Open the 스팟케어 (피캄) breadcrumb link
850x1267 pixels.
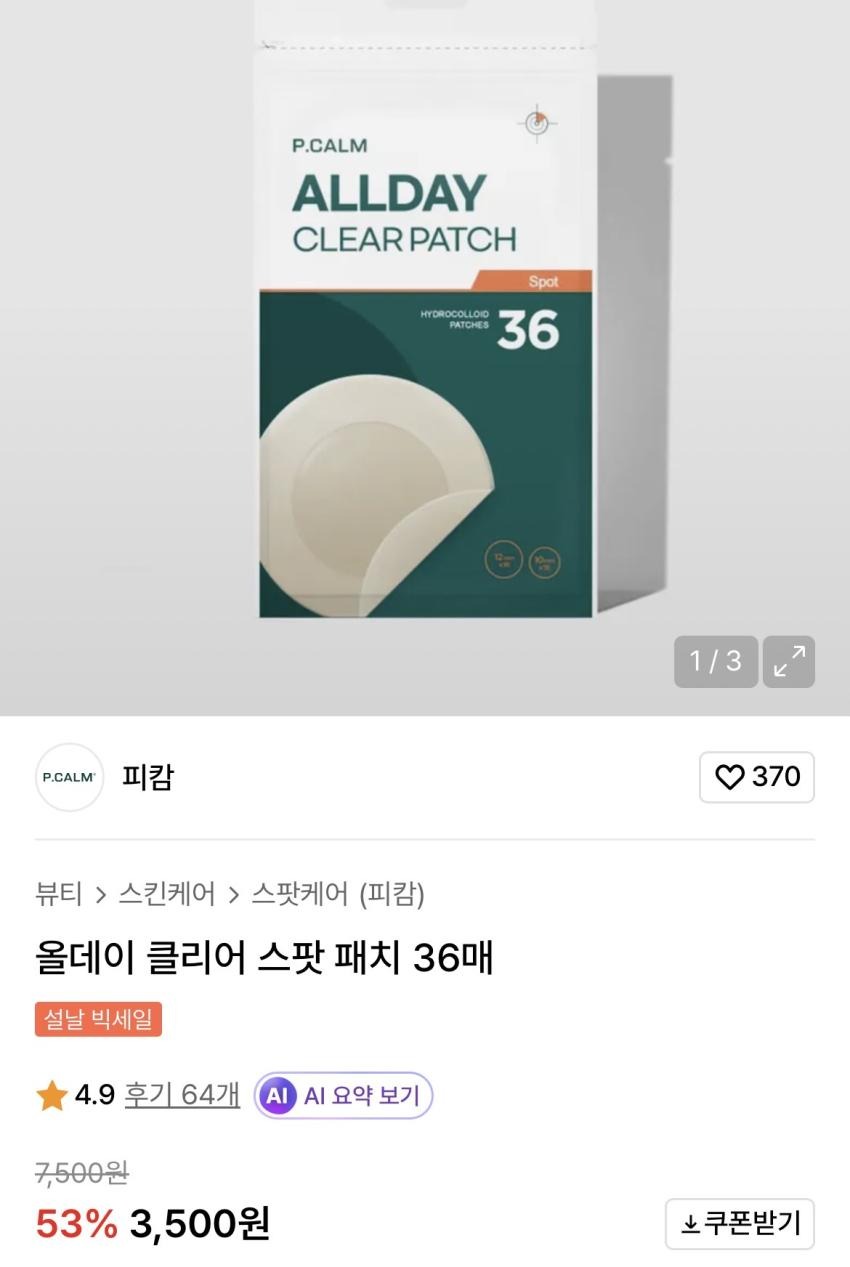click(338, 893)
